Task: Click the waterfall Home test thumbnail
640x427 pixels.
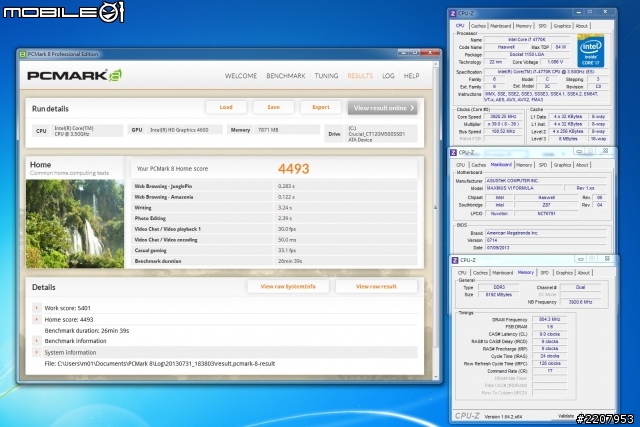Action: click(75, 224)
